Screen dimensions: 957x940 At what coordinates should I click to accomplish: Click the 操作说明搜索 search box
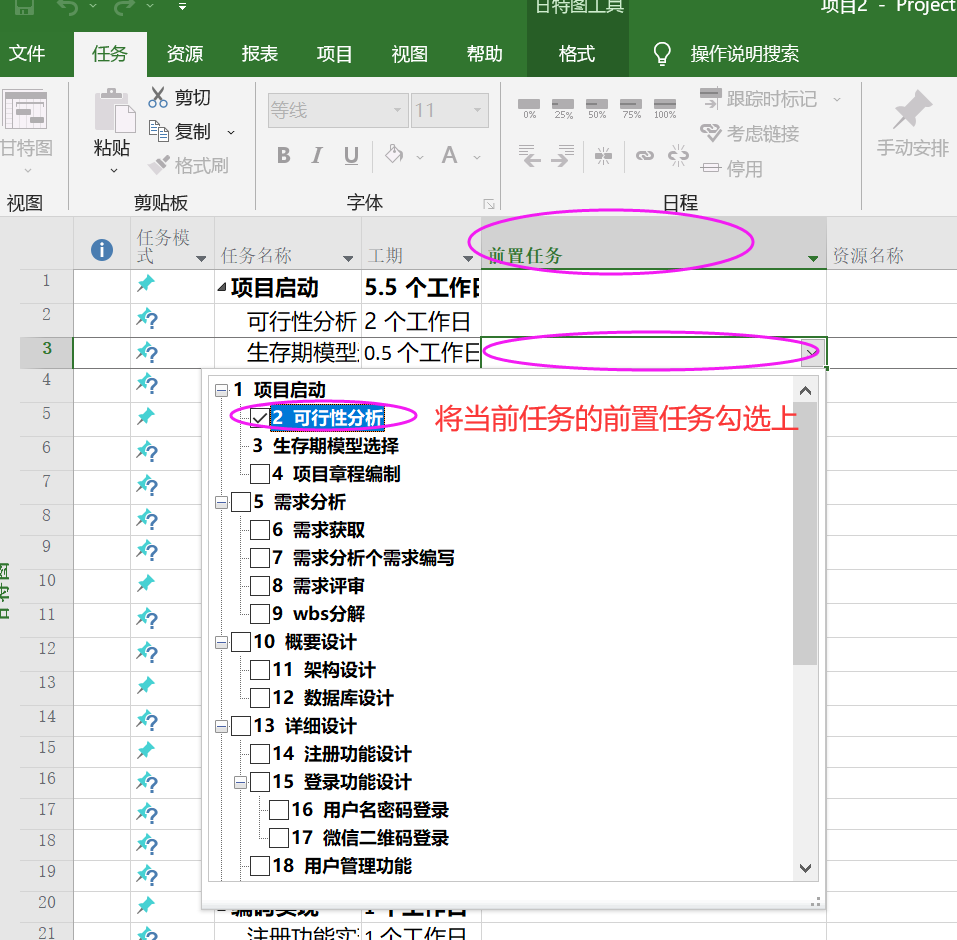click(745, 54)
